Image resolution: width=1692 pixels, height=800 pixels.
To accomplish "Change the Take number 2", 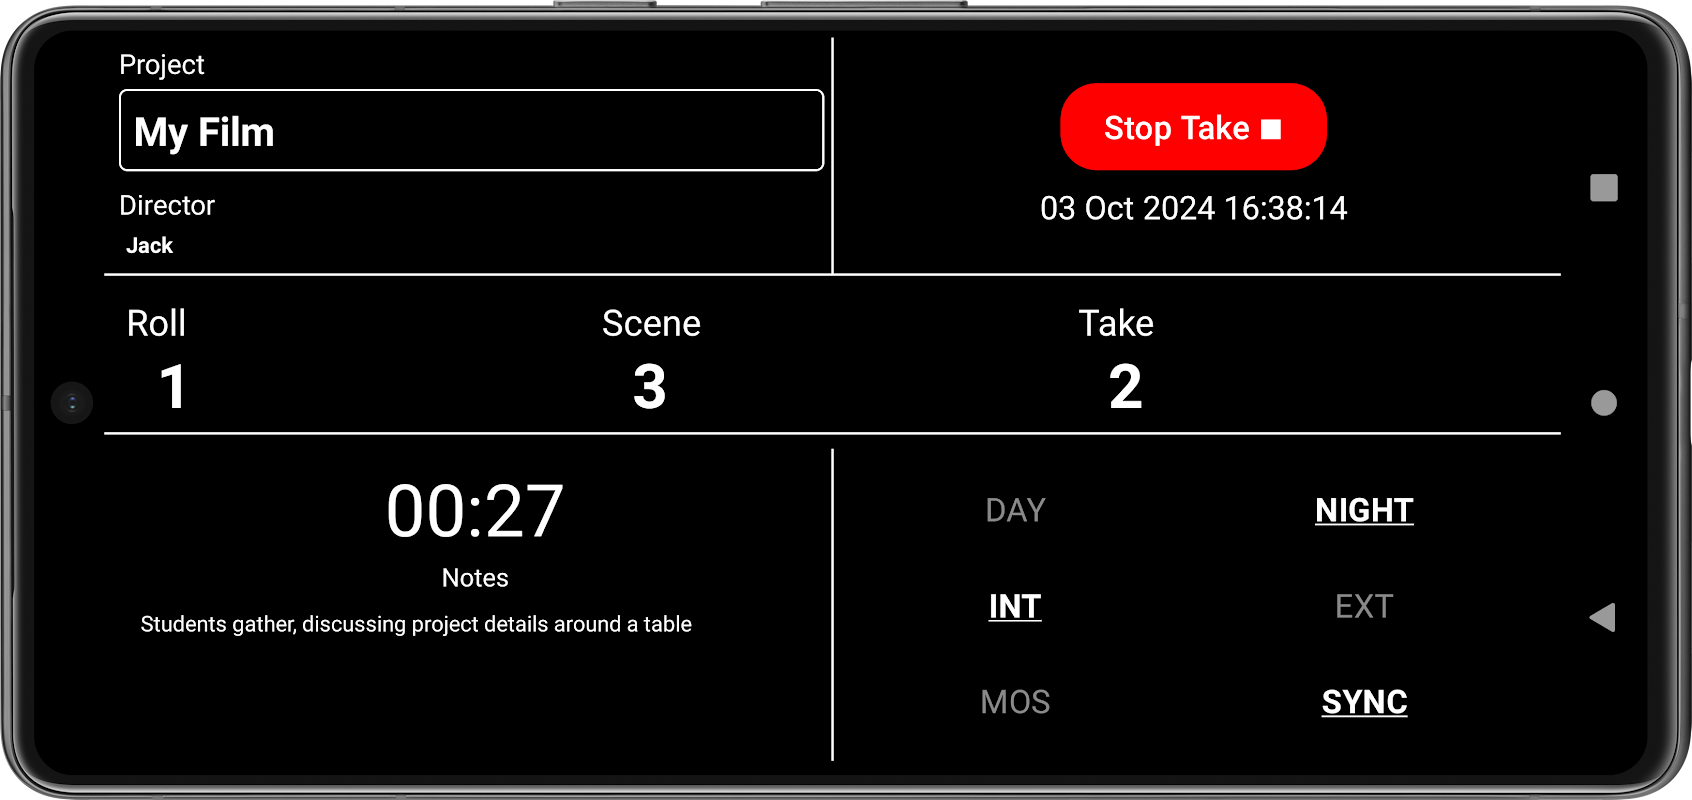I will [1125, 387].
